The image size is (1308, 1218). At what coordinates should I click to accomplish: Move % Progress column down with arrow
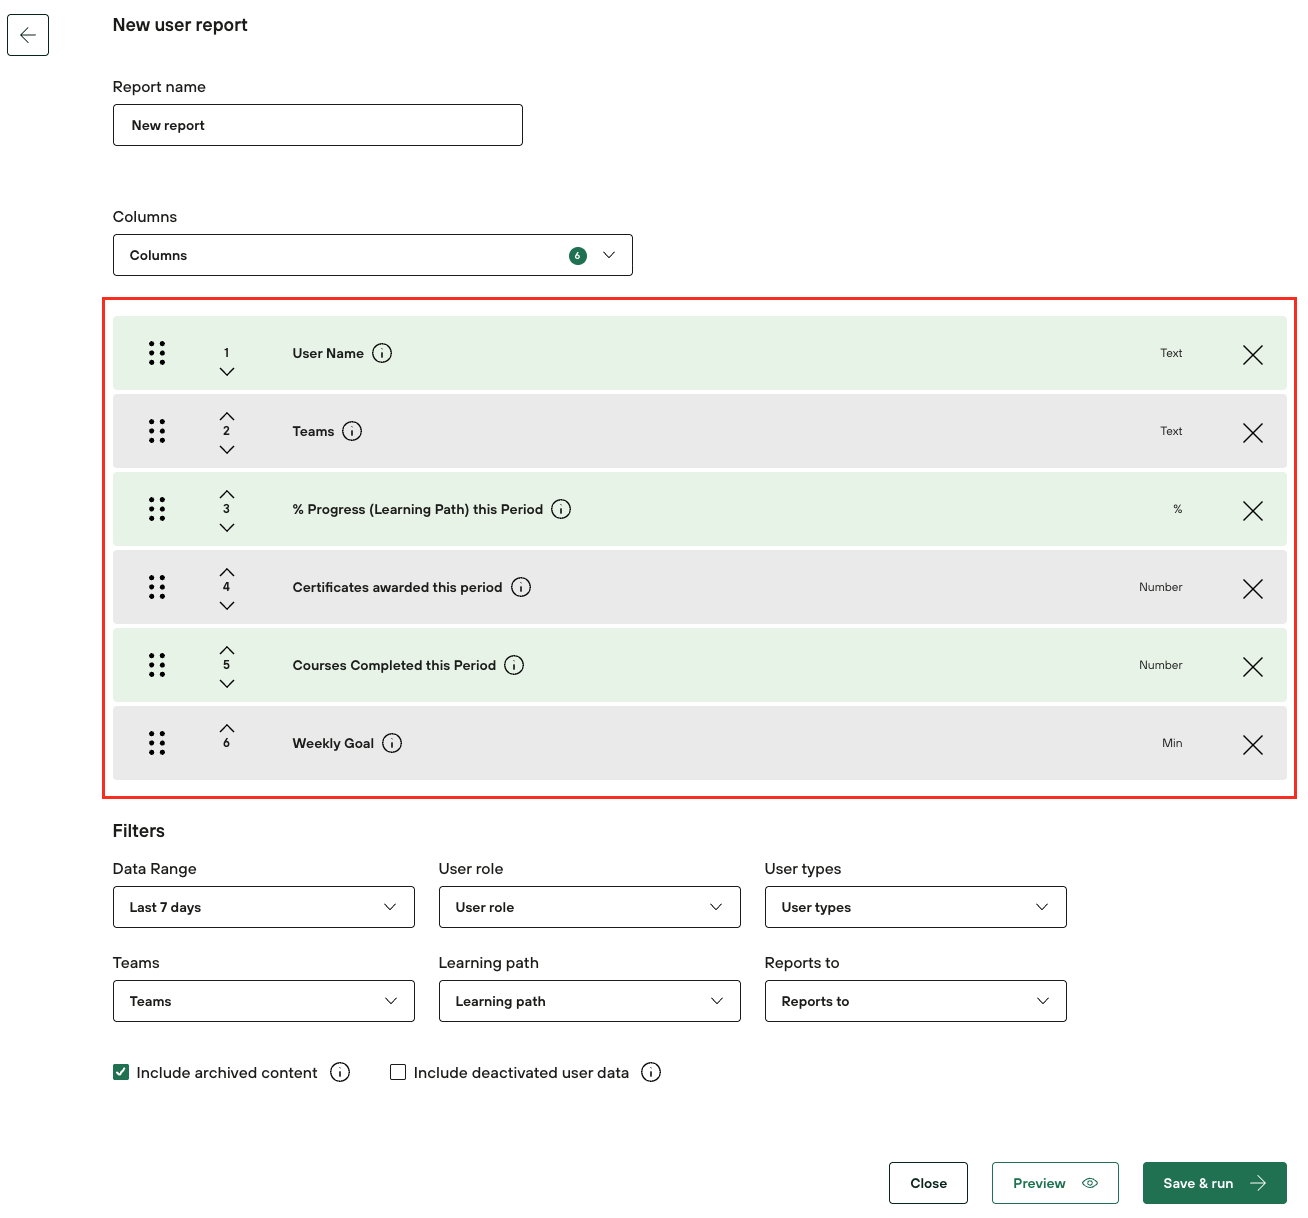click(x=227, y=528)
